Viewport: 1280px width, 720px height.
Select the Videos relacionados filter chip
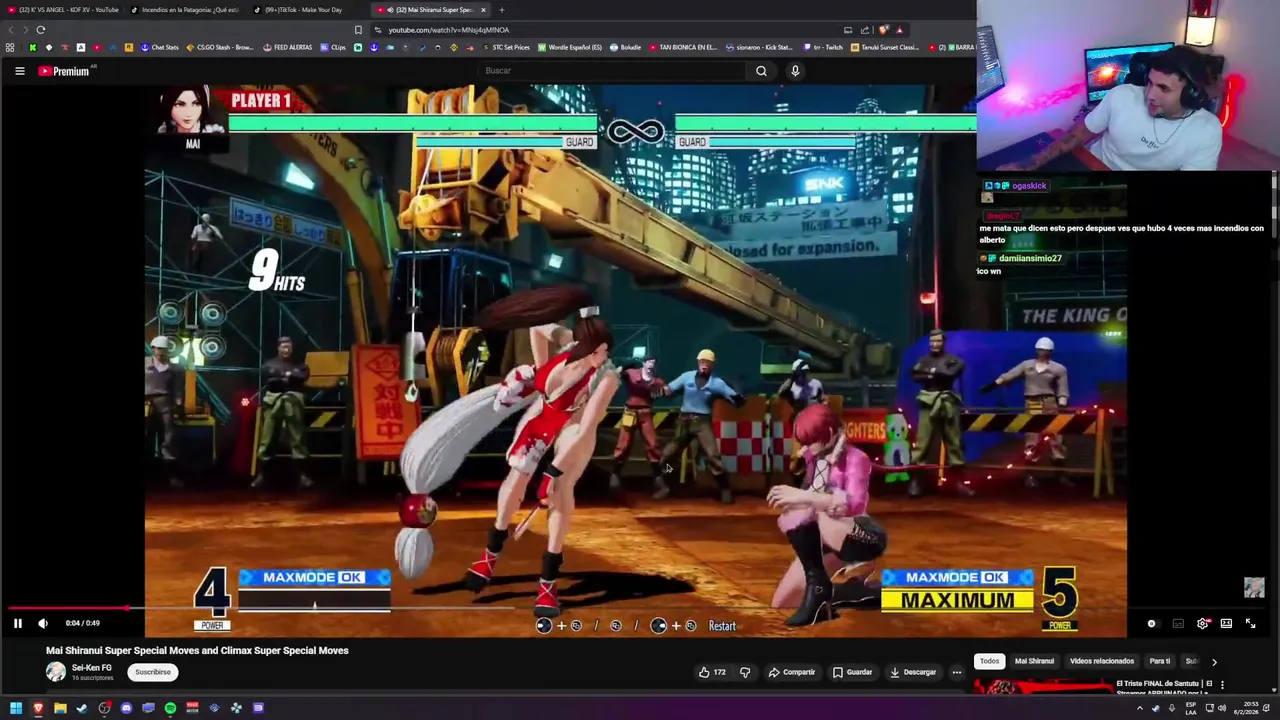coord(1102,661)
